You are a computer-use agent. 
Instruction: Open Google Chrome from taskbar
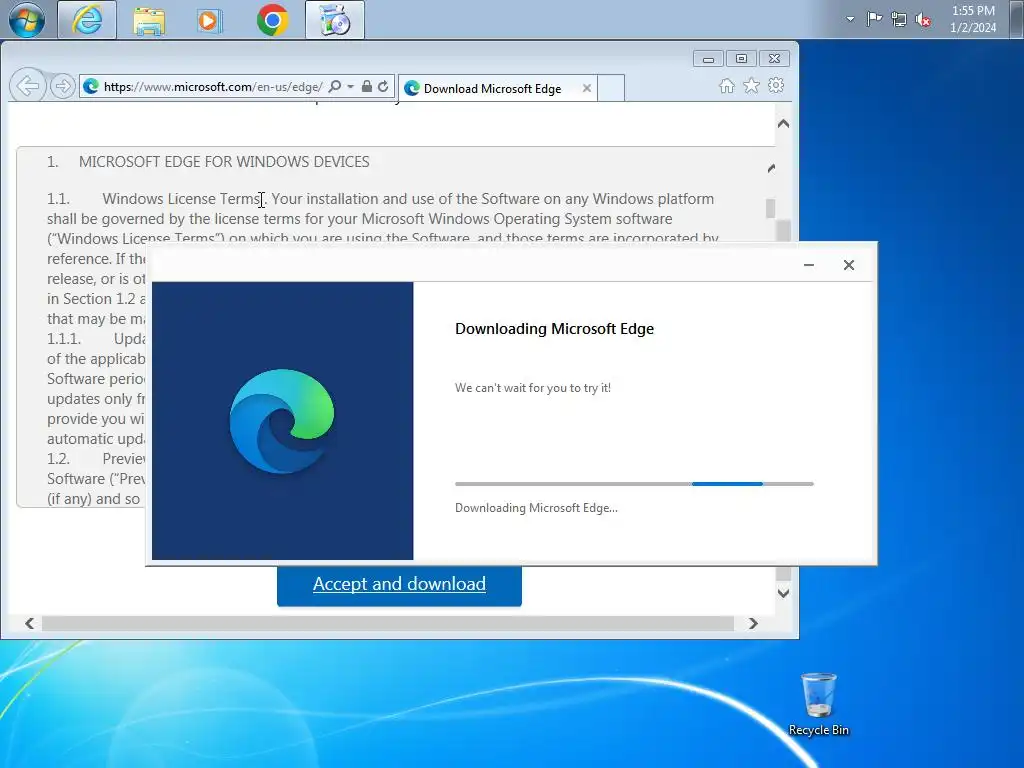tap(272, 20)
